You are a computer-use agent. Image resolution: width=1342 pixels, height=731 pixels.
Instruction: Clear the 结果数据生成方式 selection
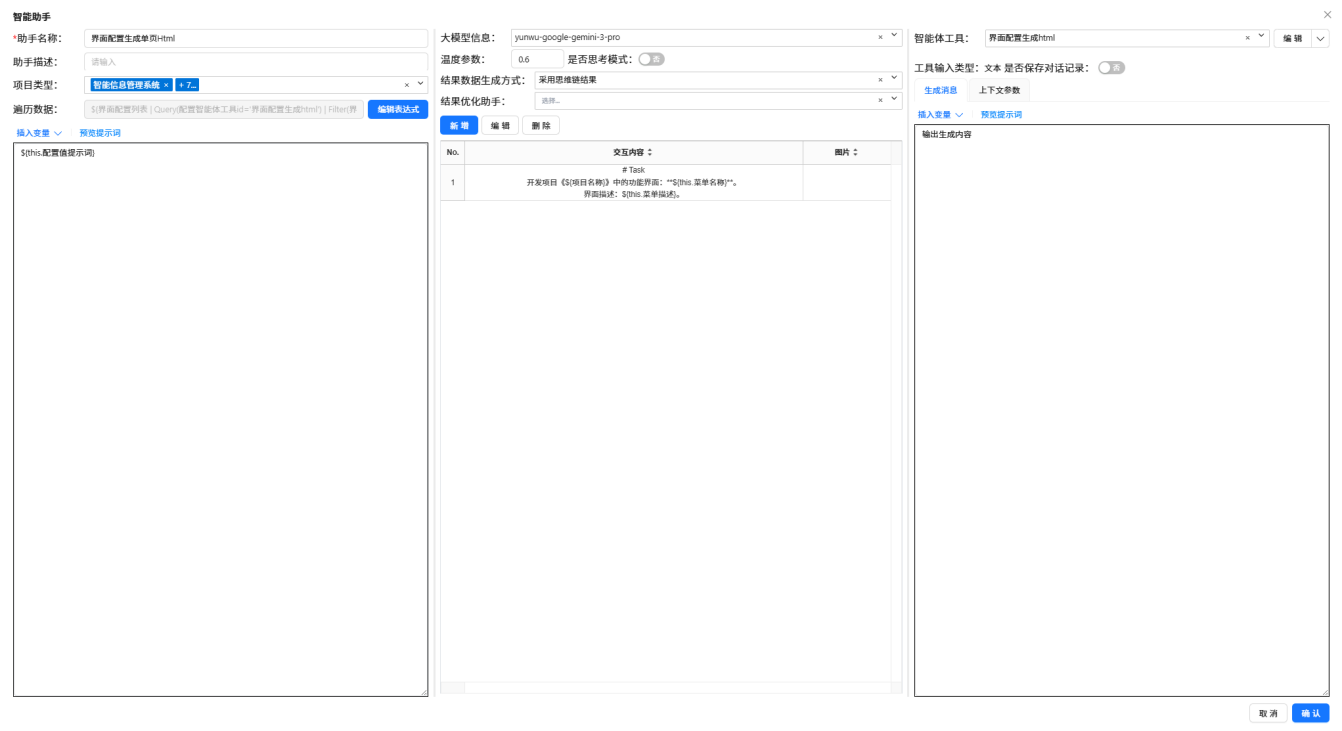[881, 79]
